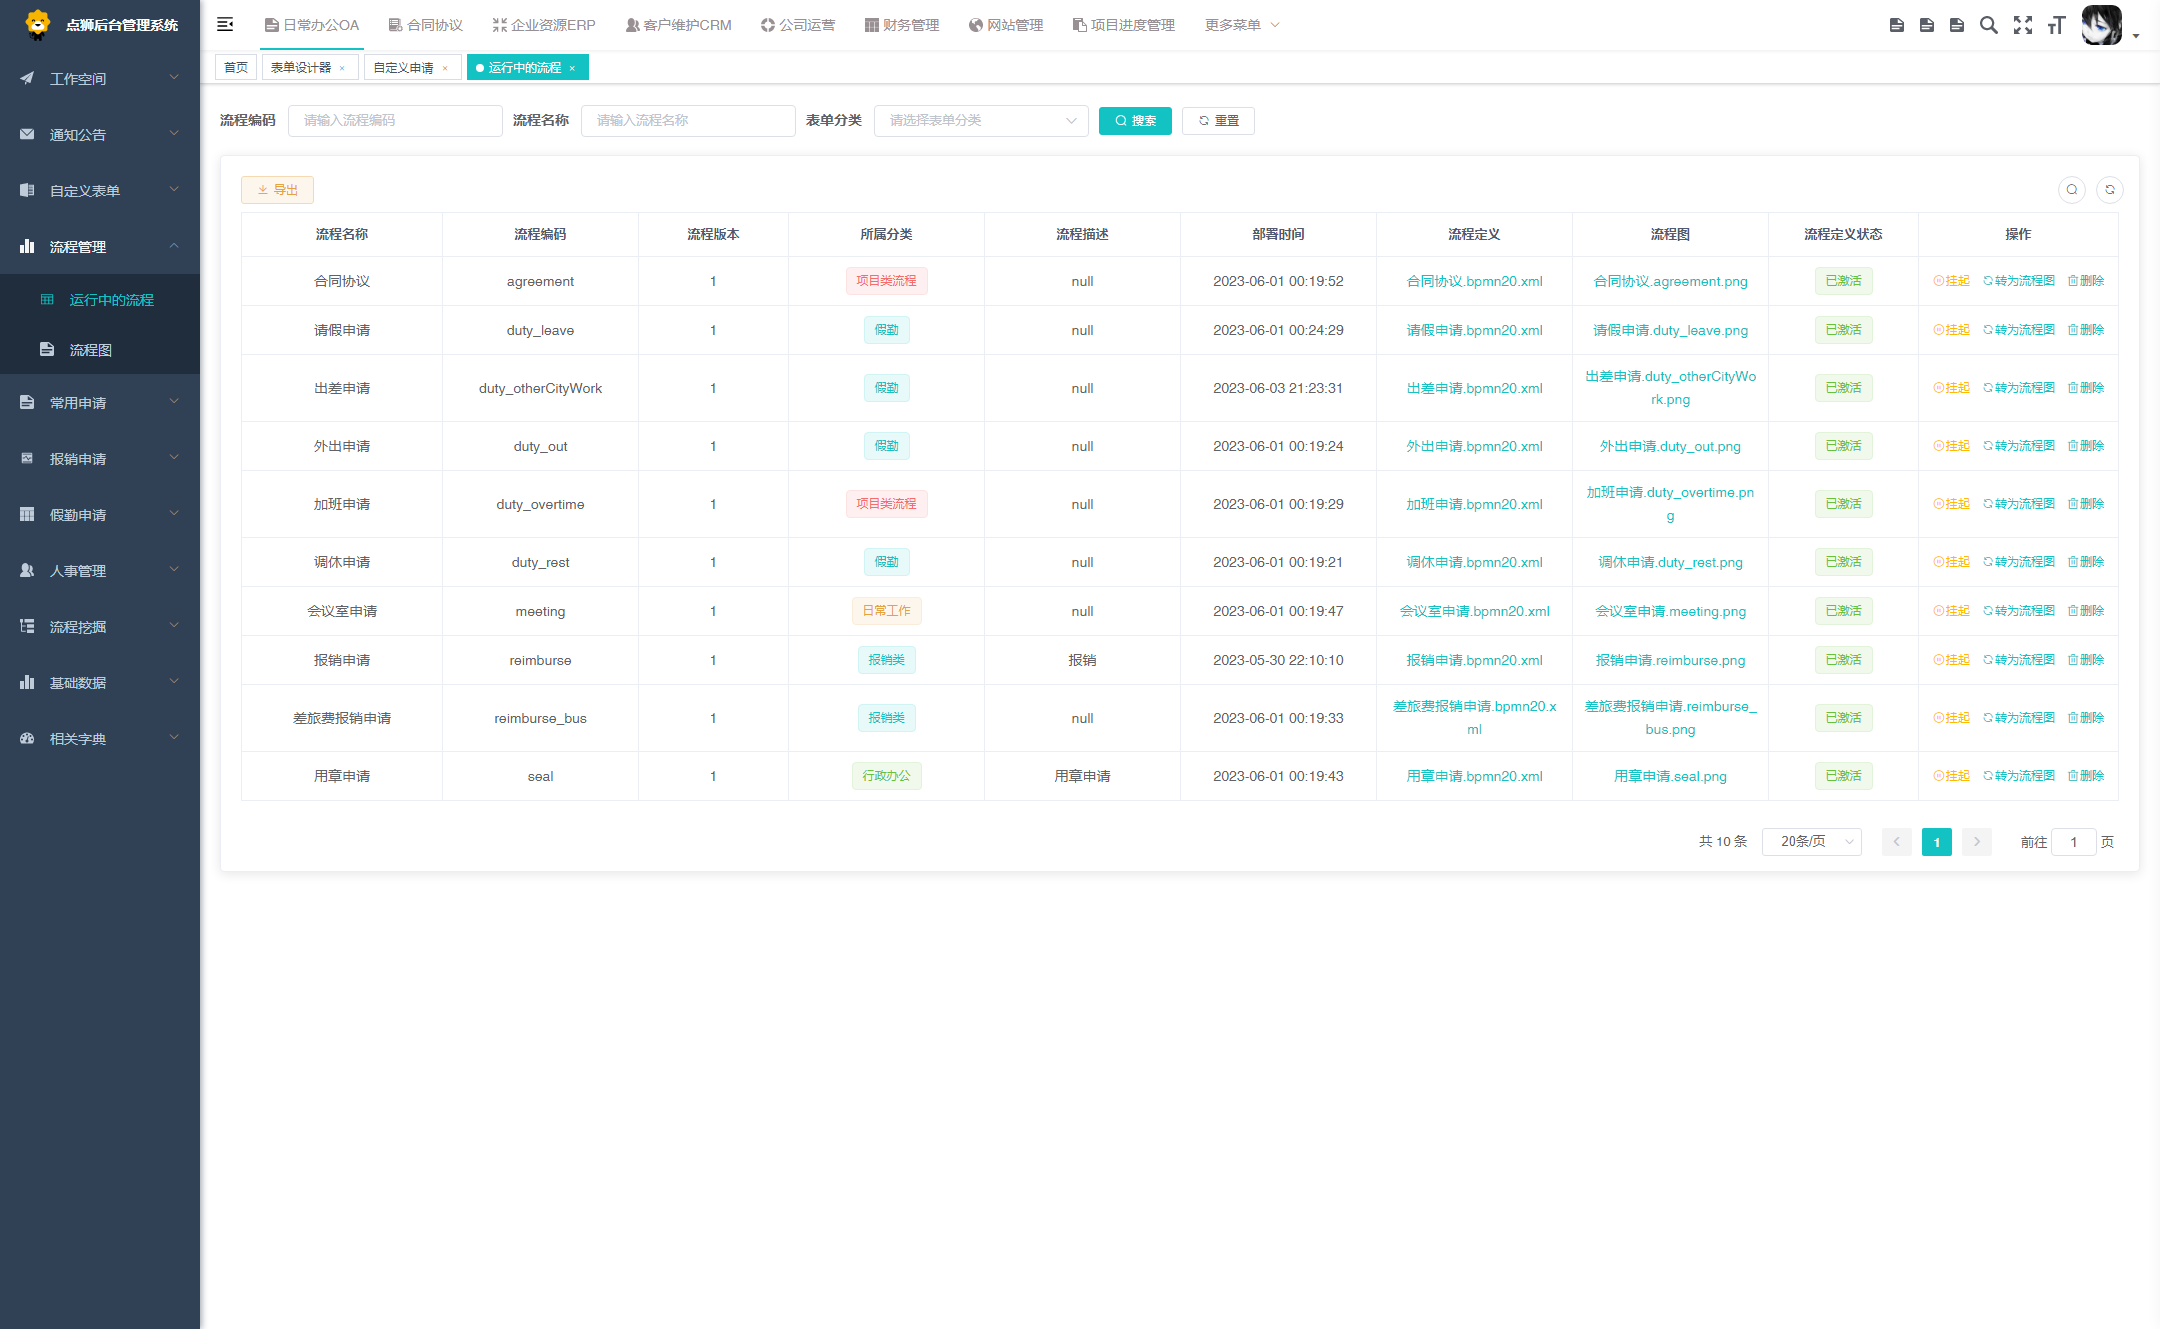Expand 更多菜单 menu
The height and width of the screenshot is (1329, 2160).
coord(1241,25)
